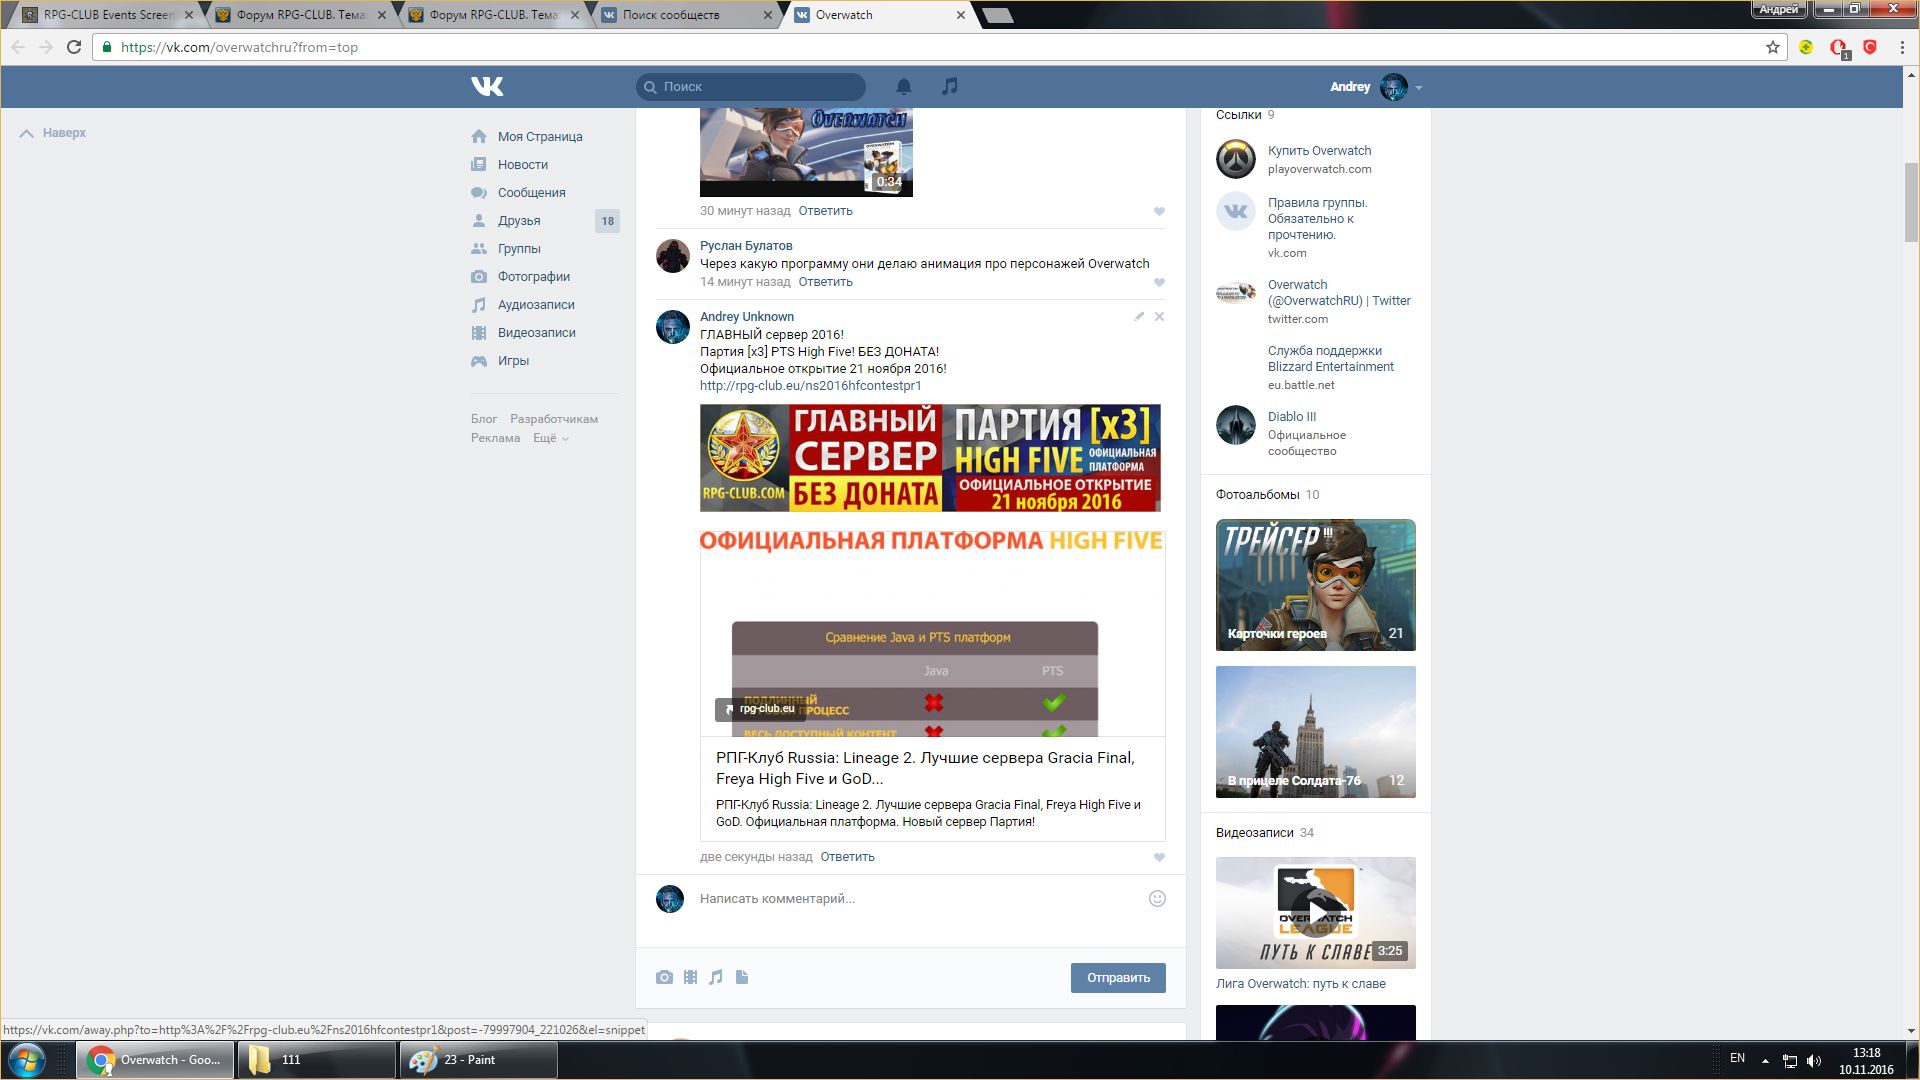Switch to the Поиск сообществ tab
Screen dimensions: 1920x1080
tap(671, 15)
